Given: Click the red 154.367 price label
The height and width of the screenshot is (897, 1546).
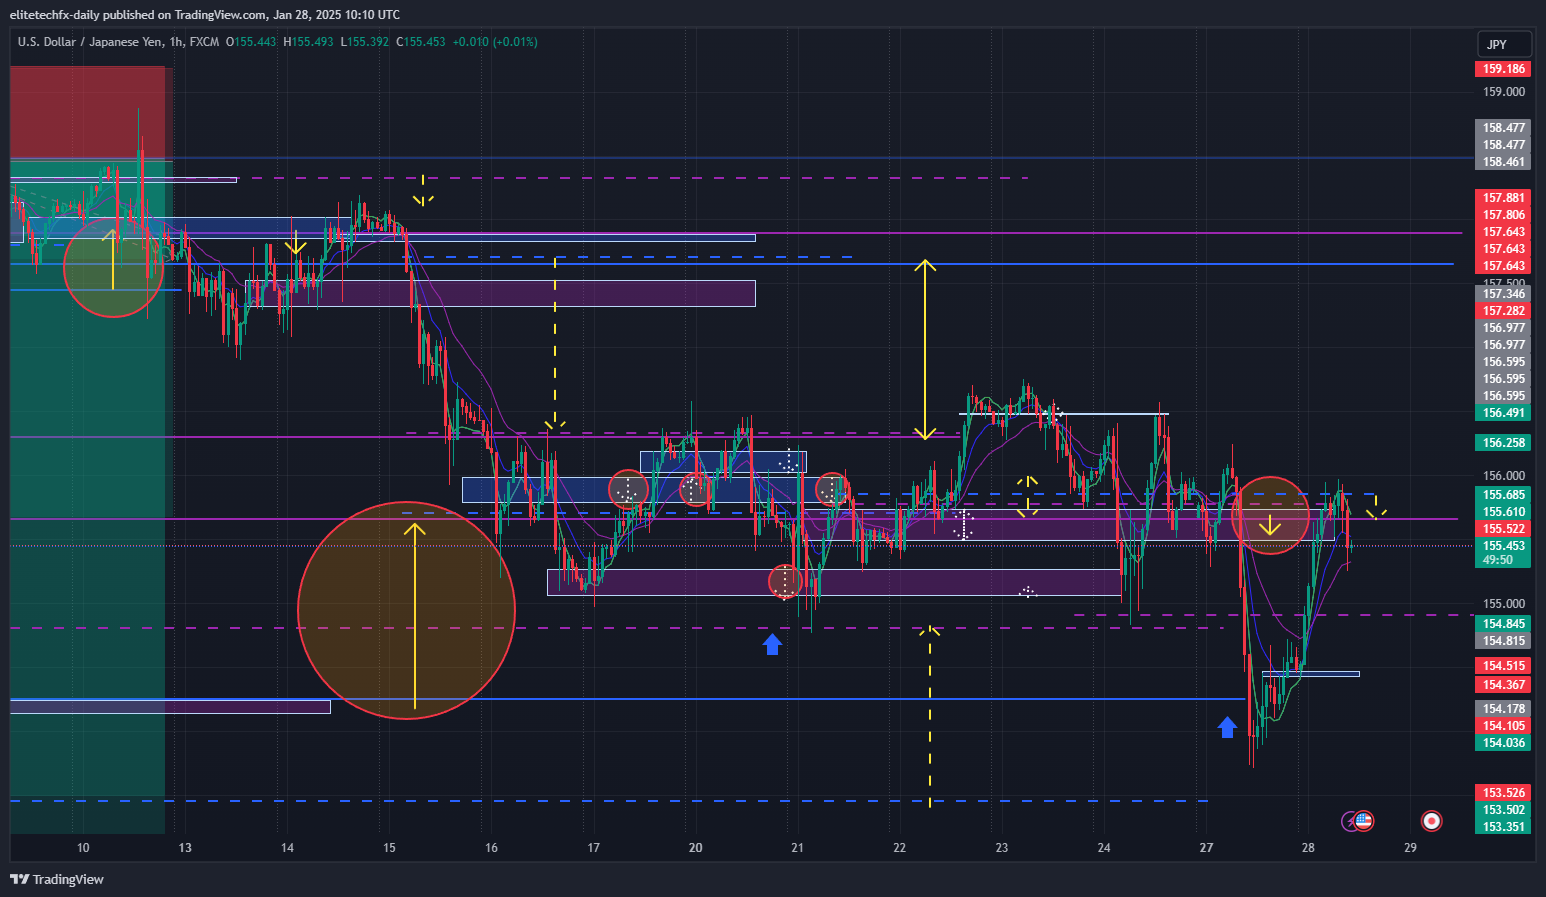Looking at the screenshot, I should click(1503, 685).
